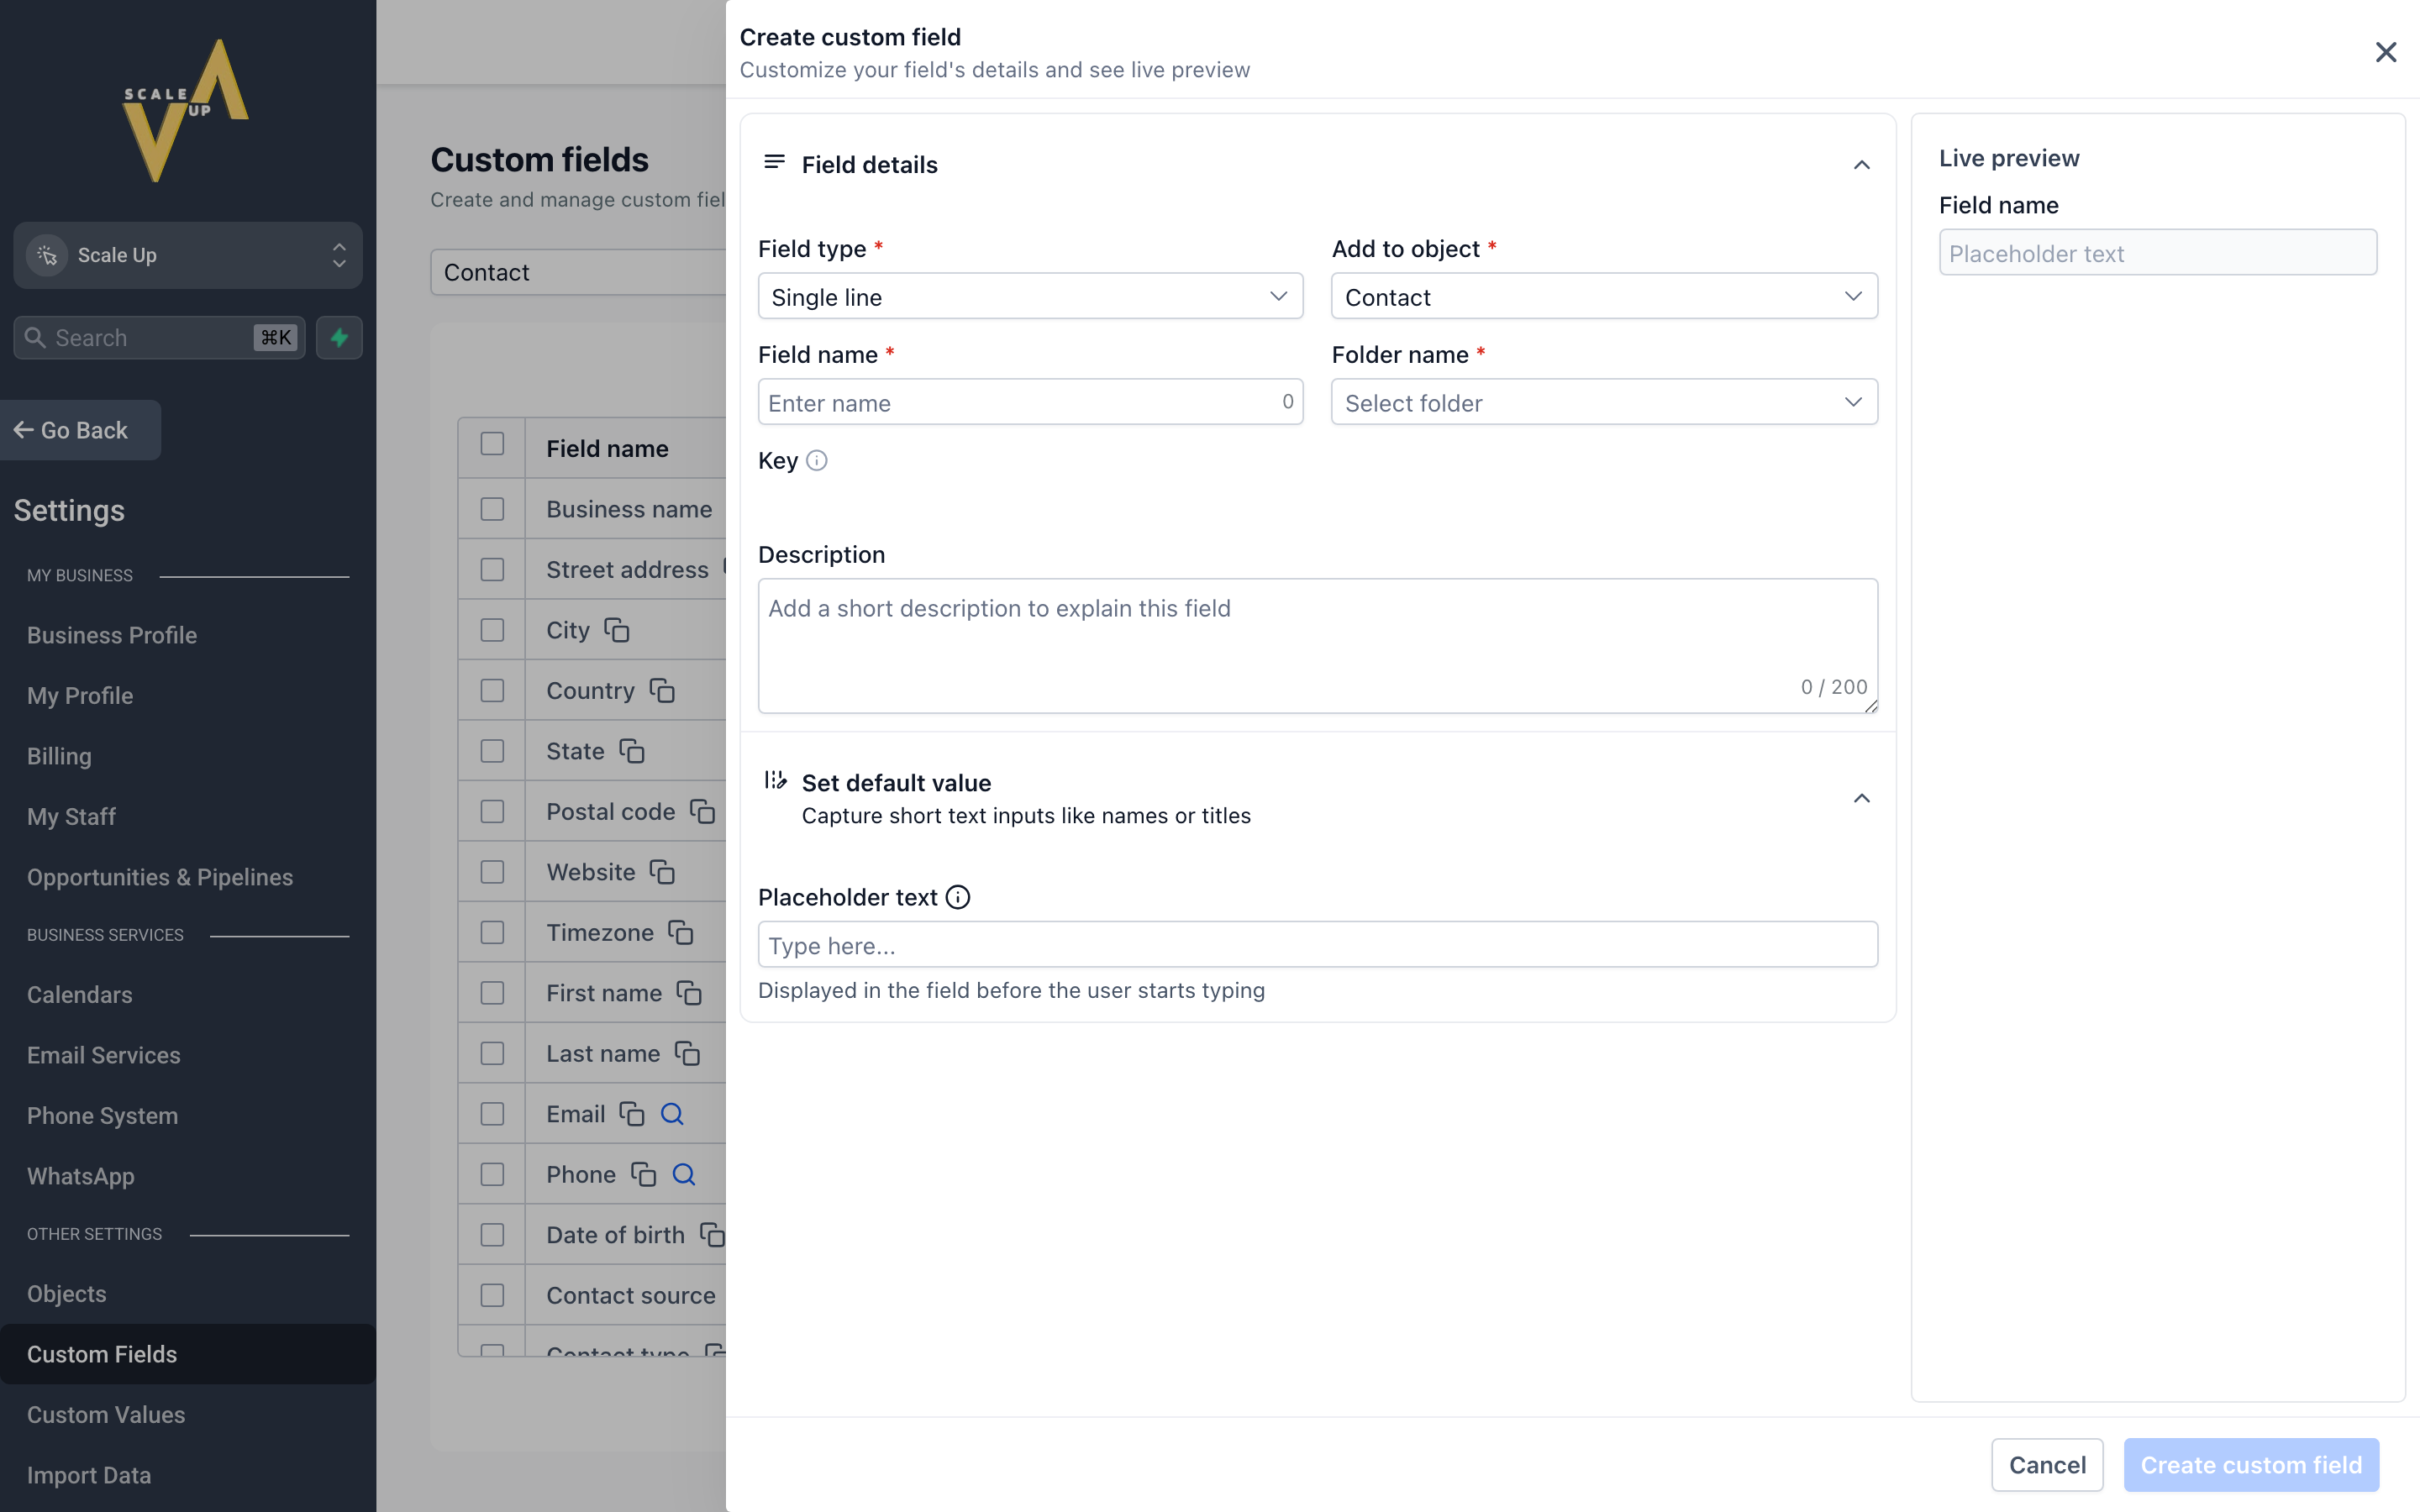Click the Create custom field button
Image resolution: width=2420 pixels, height=1512 pixels.
coord(2251,1465)
